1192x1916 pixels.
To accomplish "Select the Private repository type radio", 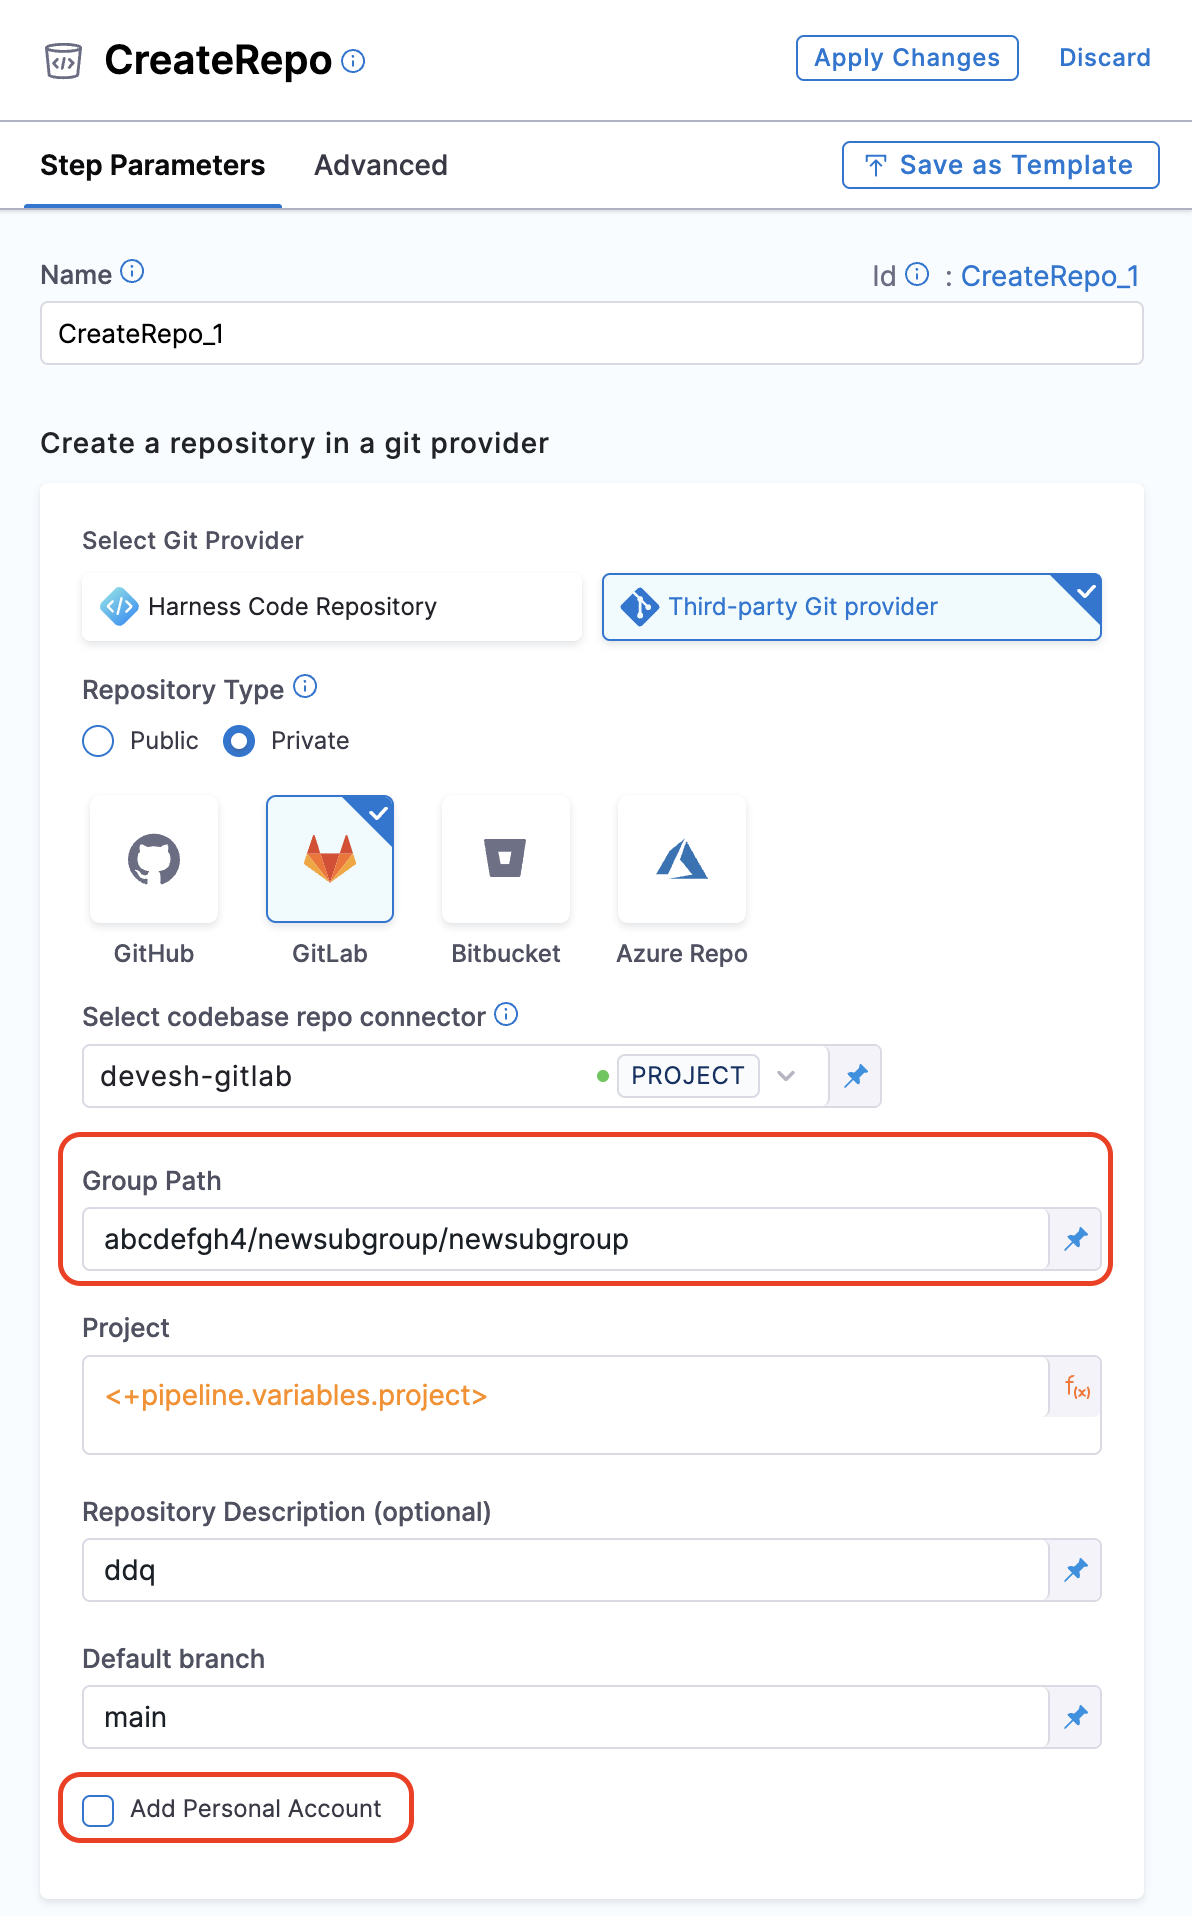I will click(239, 741).
